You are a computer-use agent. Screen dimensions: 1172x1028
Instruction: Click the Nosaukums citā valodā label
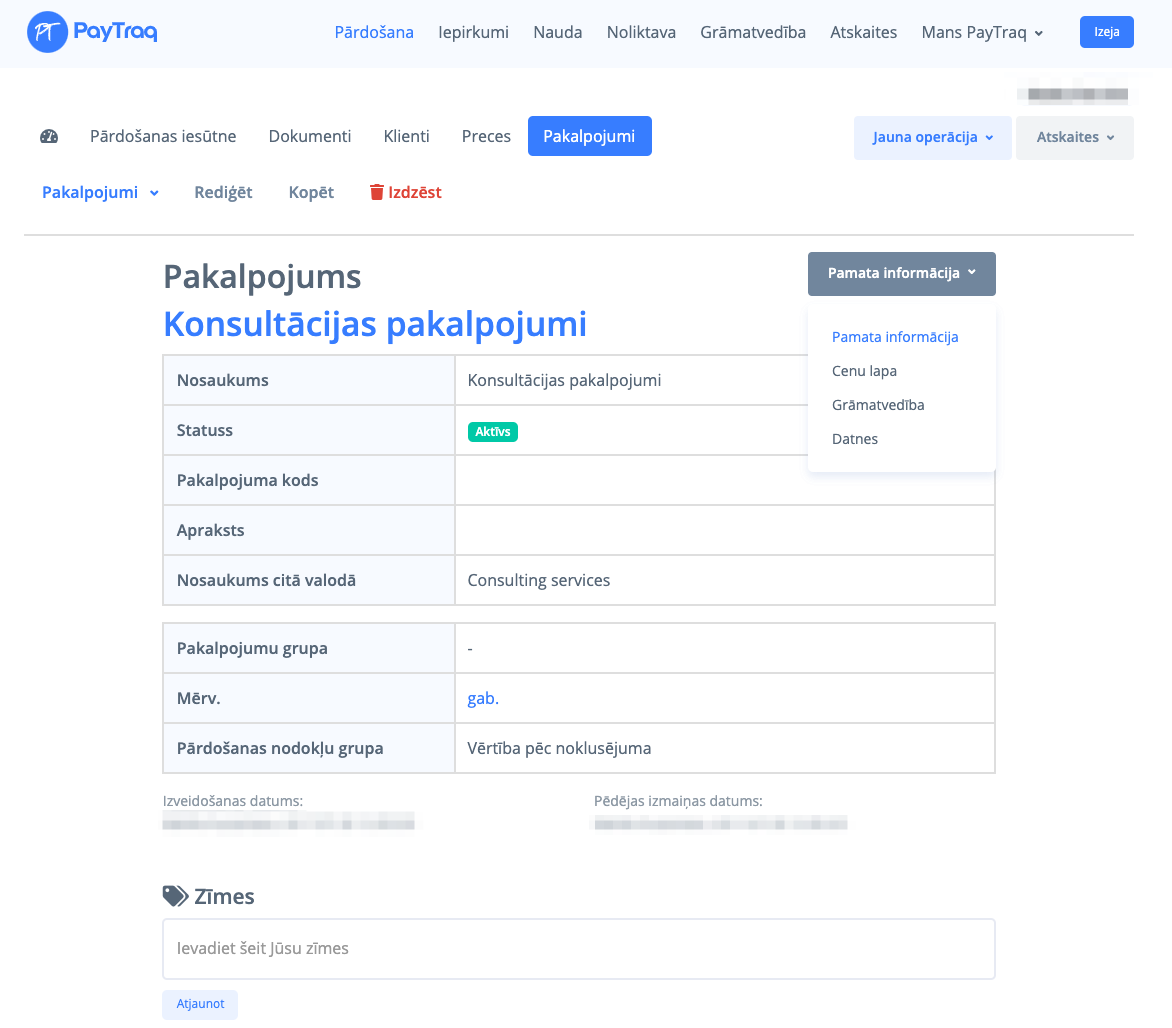(x=266, y=580)
